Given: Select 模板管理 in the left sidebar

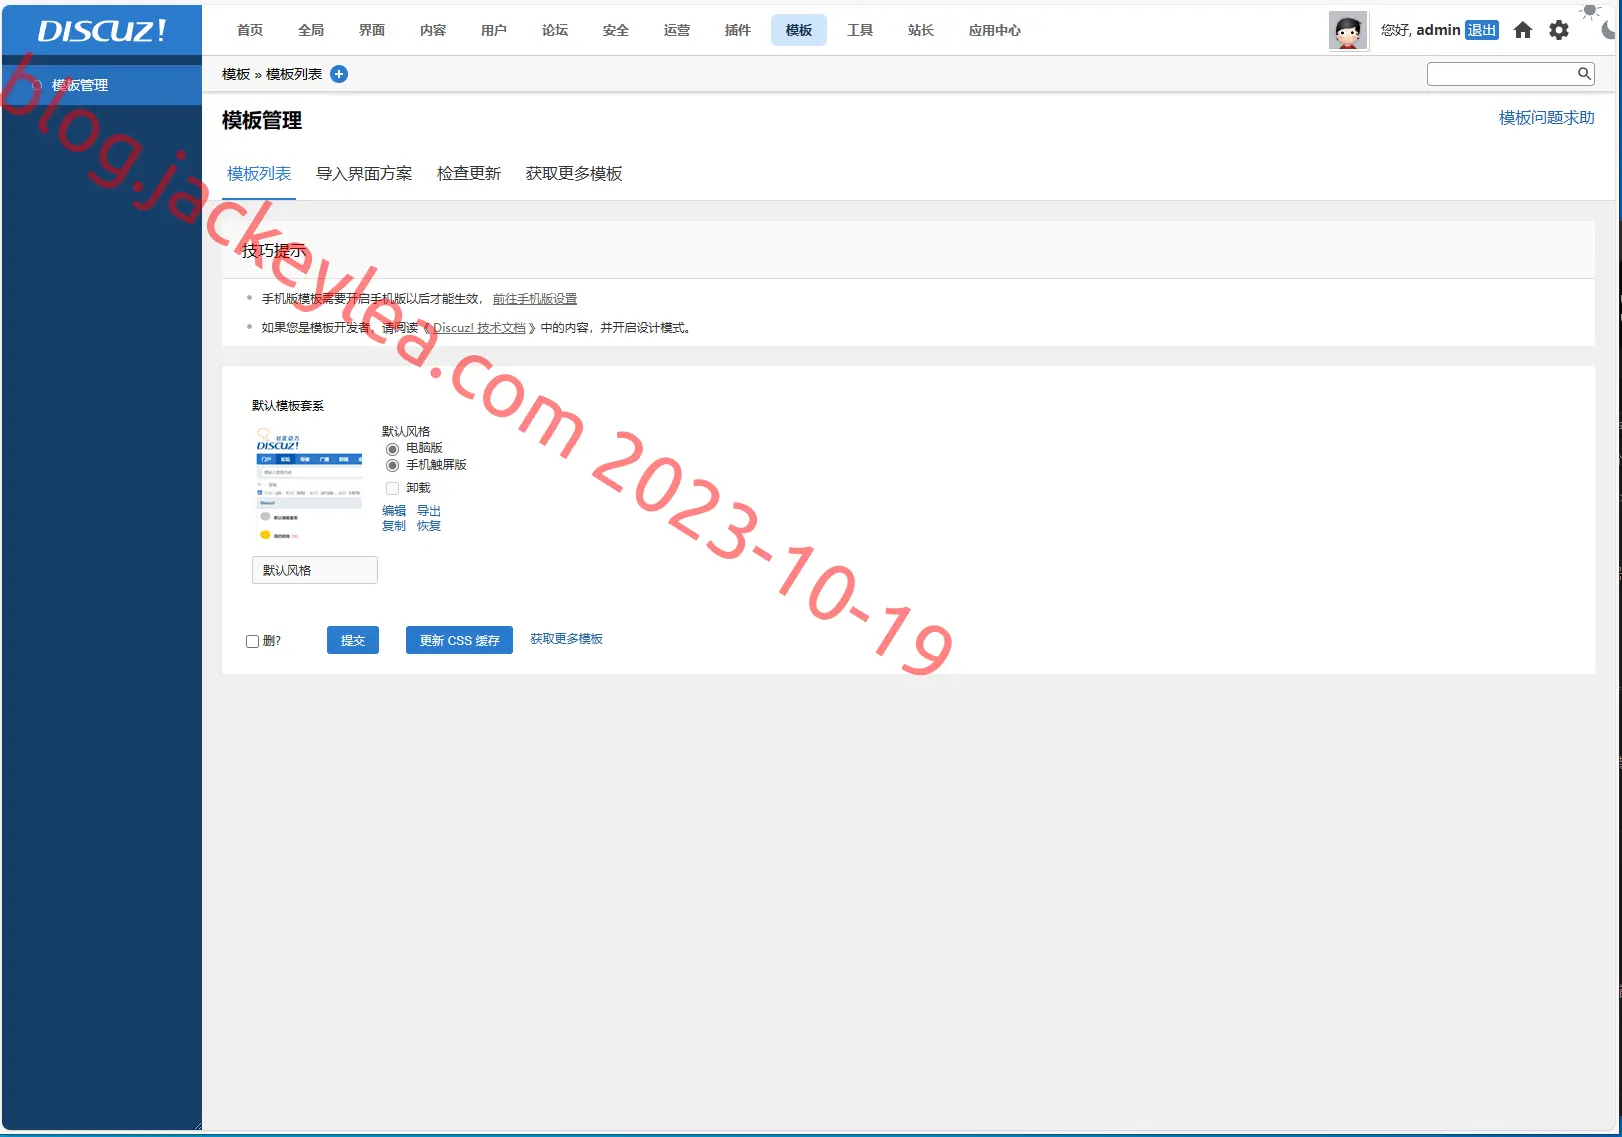Looking at the screenshot, I should tap(101, 85).
